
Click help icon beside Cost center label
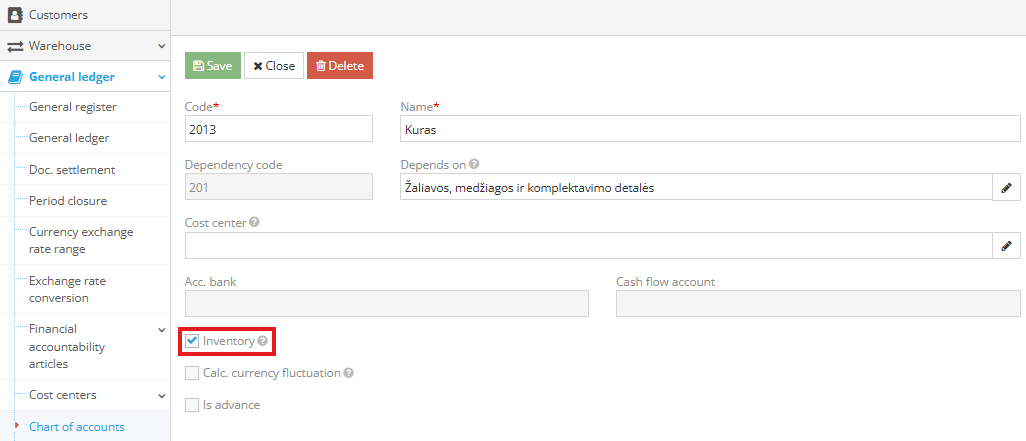[x=255, y=222]
